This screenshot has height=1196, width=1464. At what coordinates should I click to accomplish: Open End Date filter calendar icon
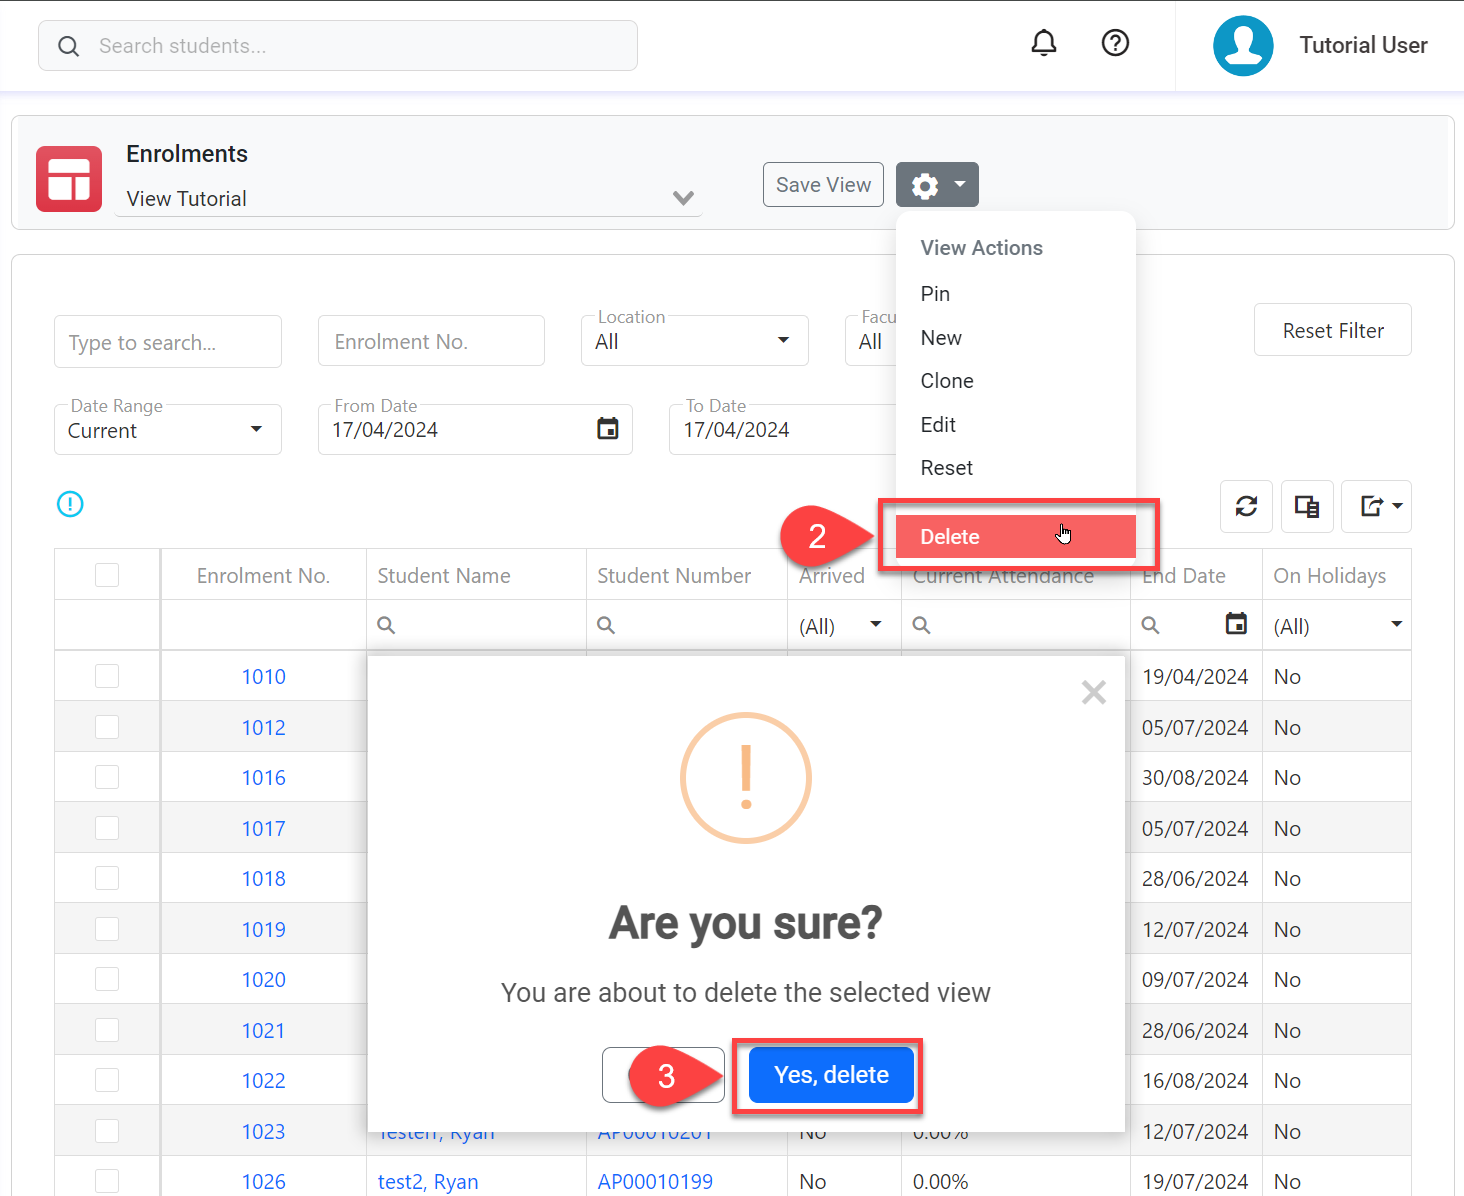1237,624
